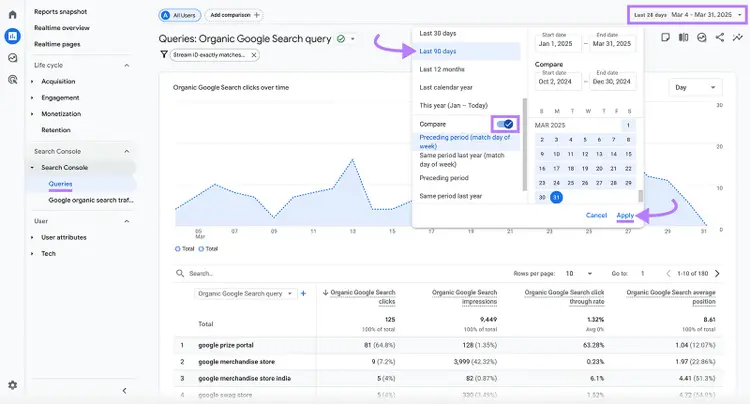Select Queries under Search Console
The height and width of the screenshot is (404, 750).
tap(60, 184)
